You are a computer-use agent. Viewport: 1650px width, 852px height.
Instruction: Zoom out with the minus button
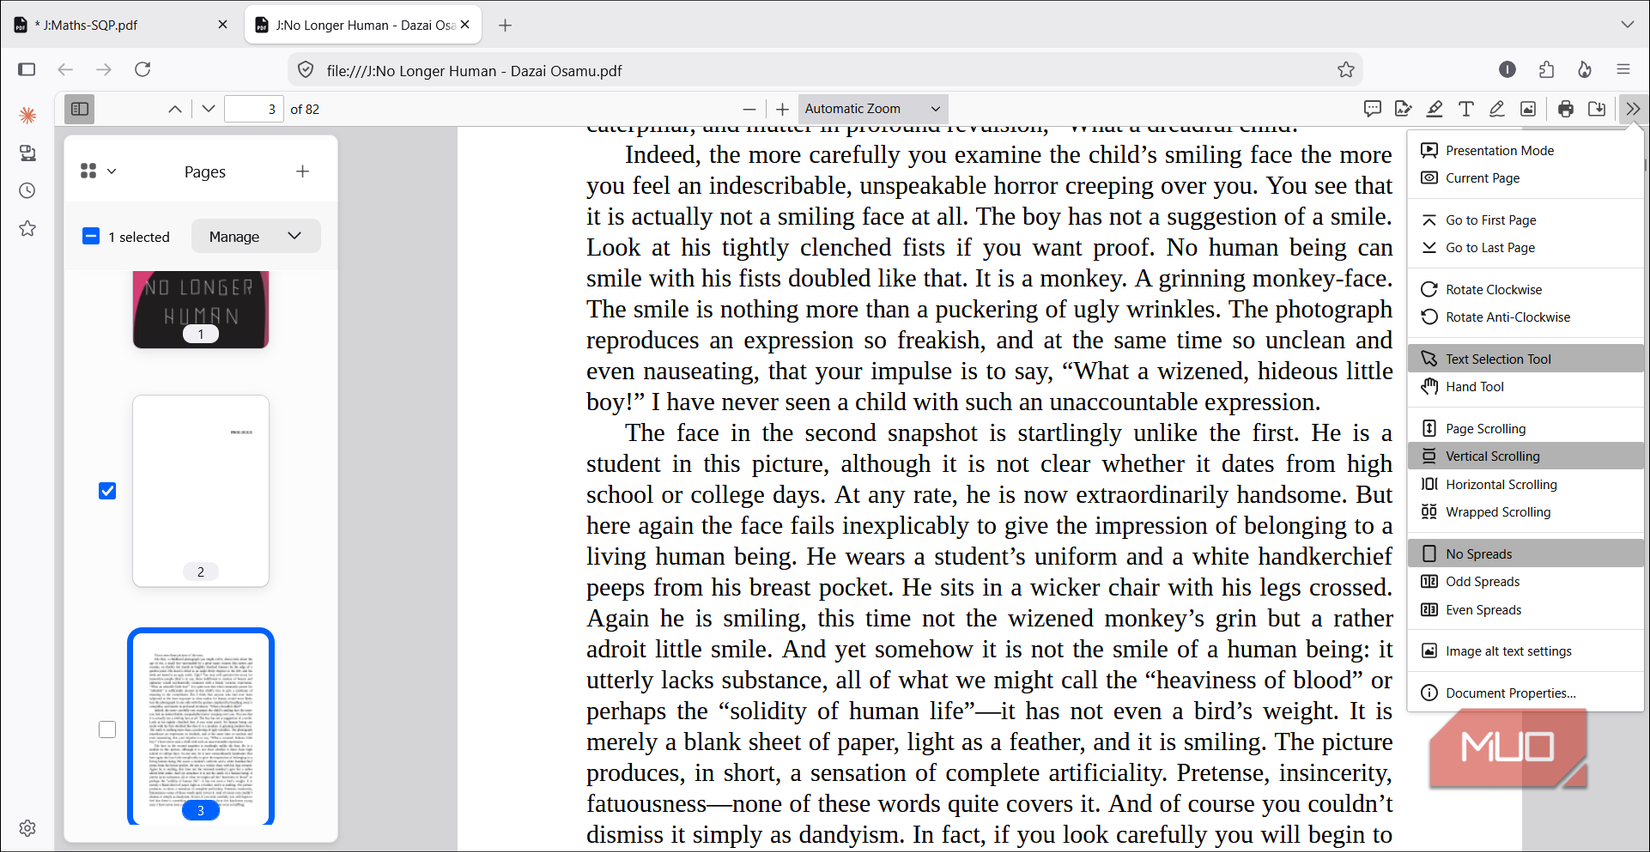[x=749, y=109]
